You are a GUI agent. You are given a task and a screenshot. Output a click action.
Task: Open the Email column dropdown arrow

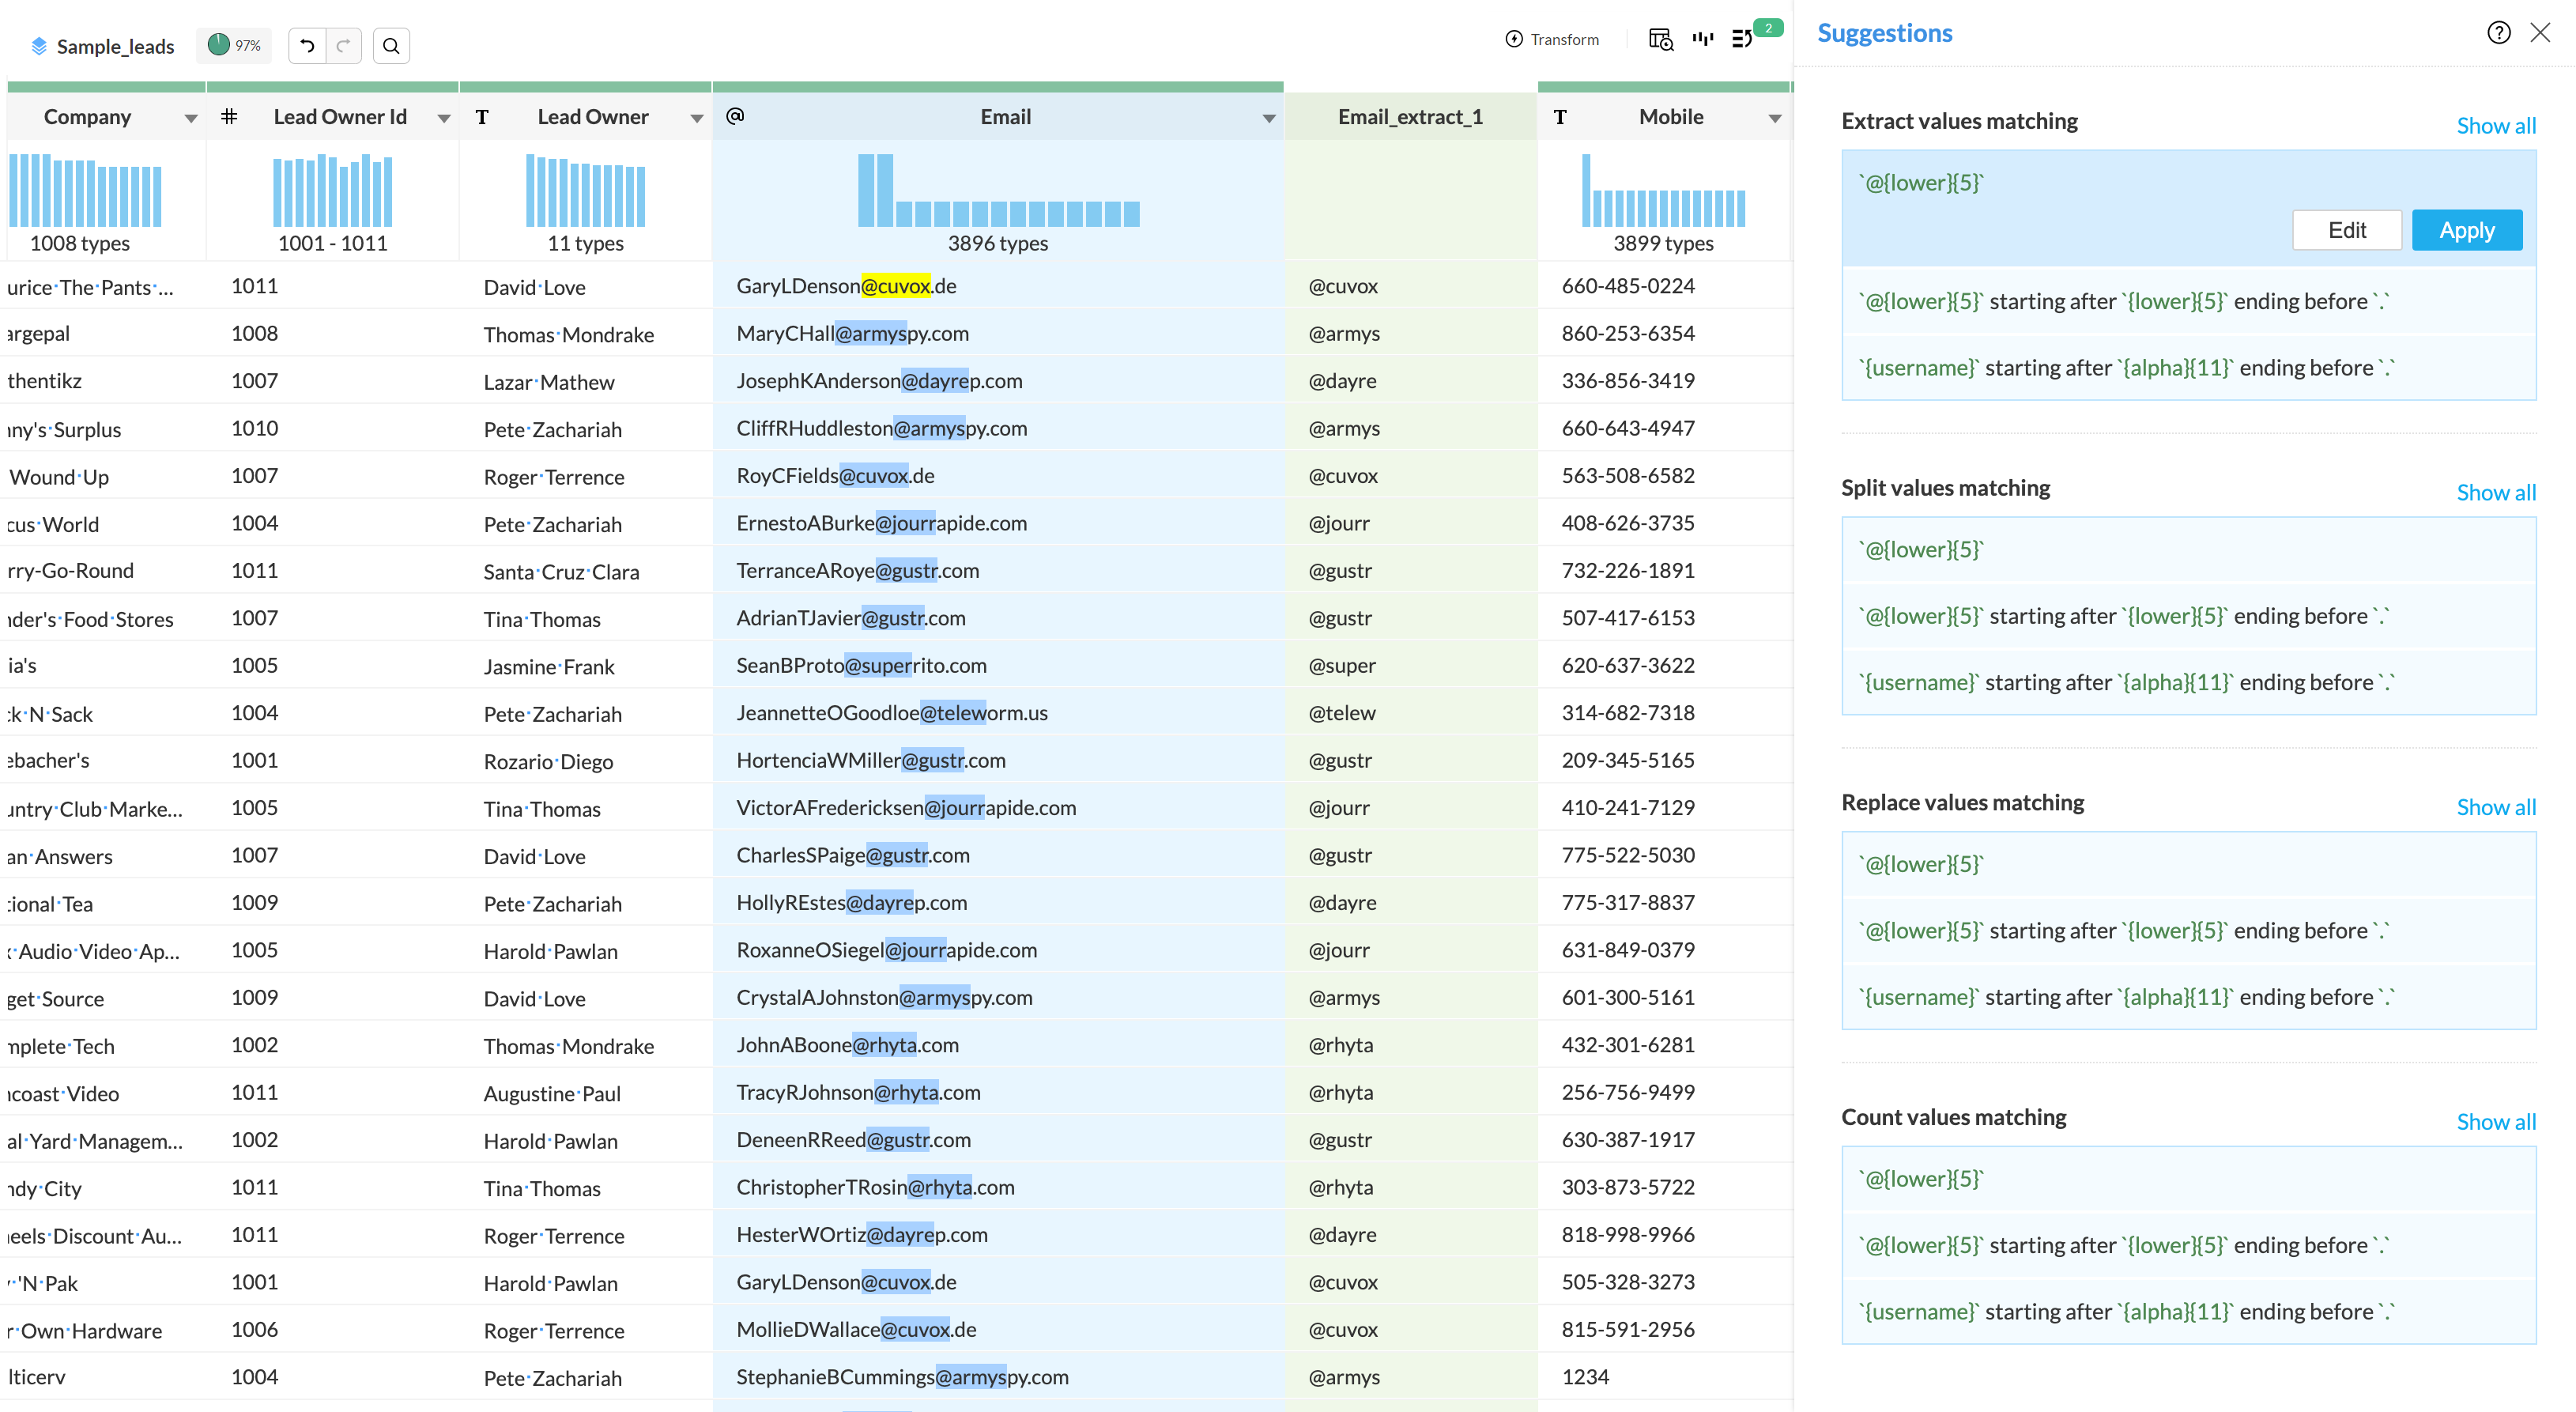tap(1268, 118)
